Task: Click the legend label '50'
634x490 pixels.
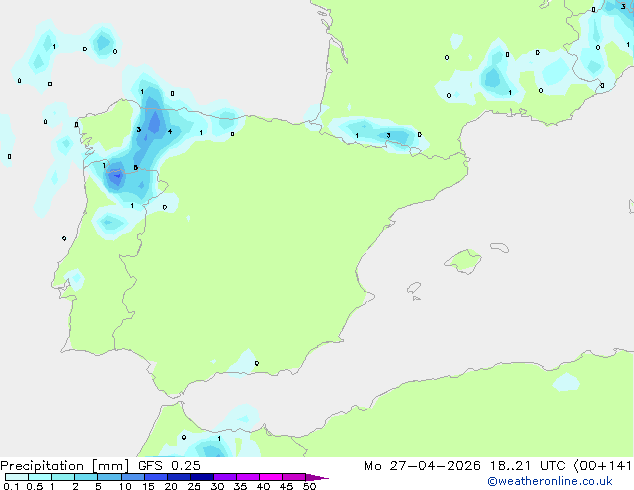Action: (309, 486)
